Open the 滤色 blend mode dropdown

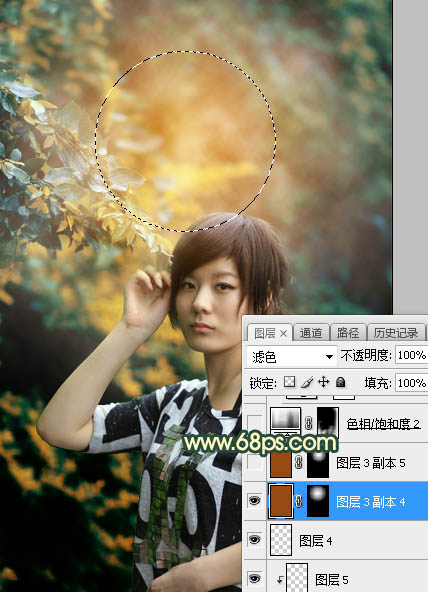pos(292,356)
